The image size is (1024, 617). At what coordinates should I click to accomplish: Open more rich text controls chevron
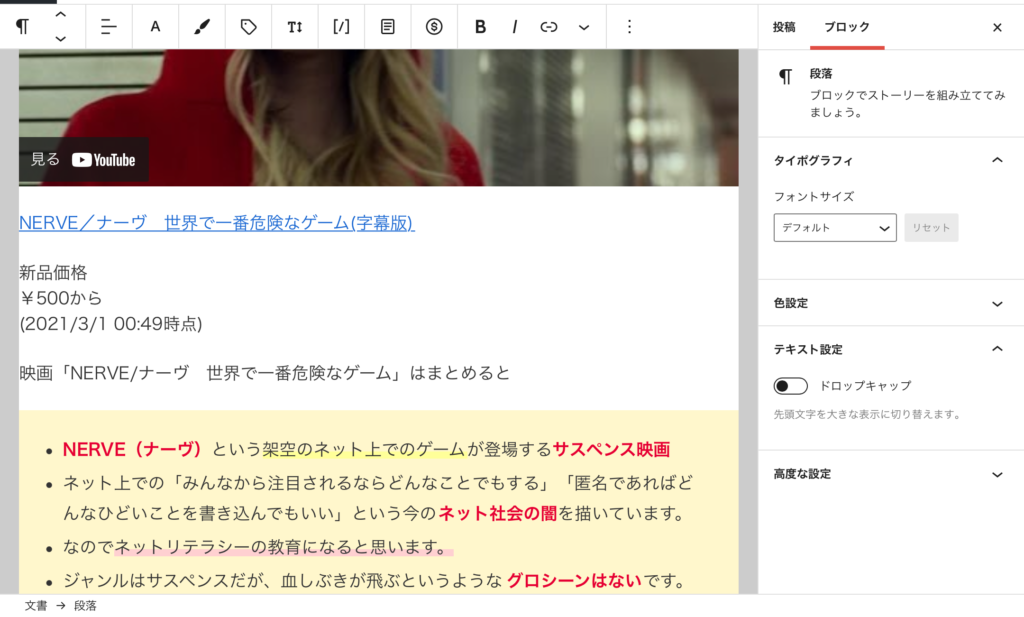(x=584, y=27)
